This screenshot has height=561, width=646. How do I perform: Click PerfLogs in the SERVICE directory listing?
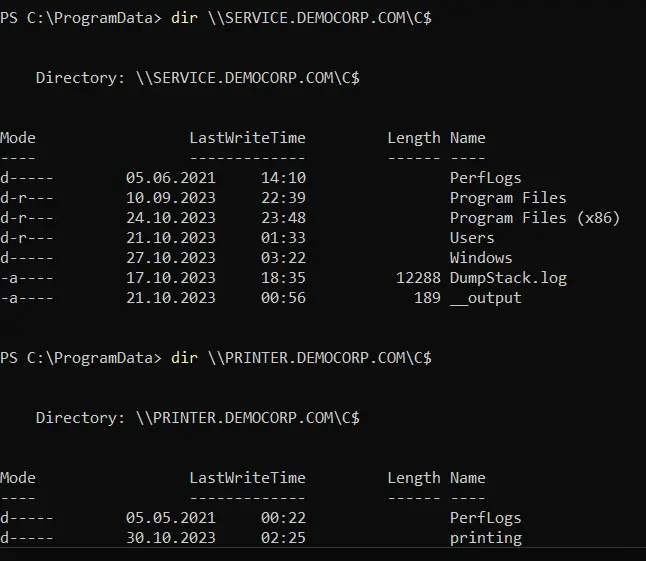point(485,178)
